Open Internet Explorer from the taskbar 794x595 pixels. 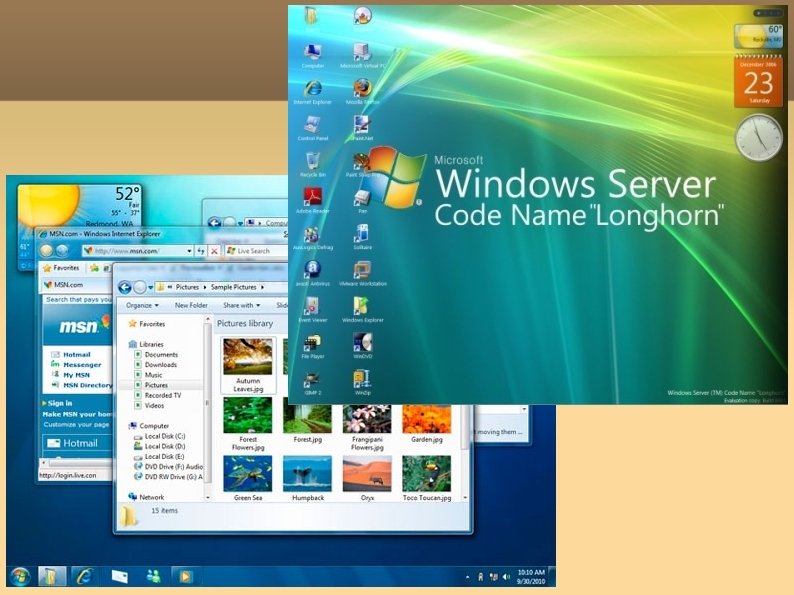[84, 576]
